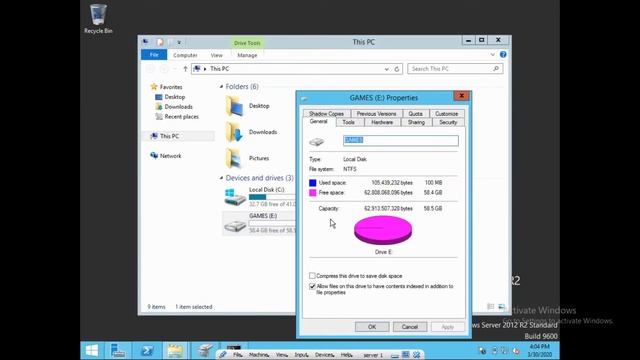Click the Explorer help question mark icon
The height and width of the screenshot is (360, 640).
(503, 55)
